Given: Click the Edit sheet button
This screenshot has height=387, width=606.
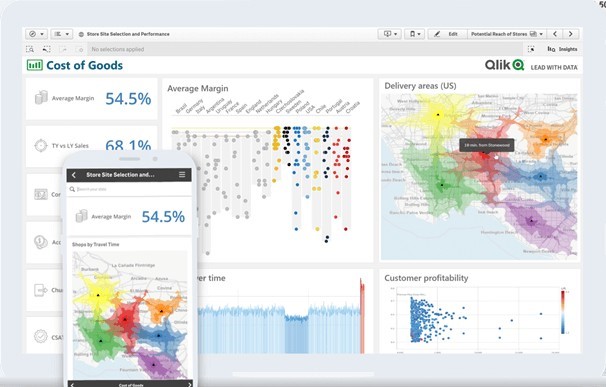Looking at the screenshot, I should pos(448,34).
